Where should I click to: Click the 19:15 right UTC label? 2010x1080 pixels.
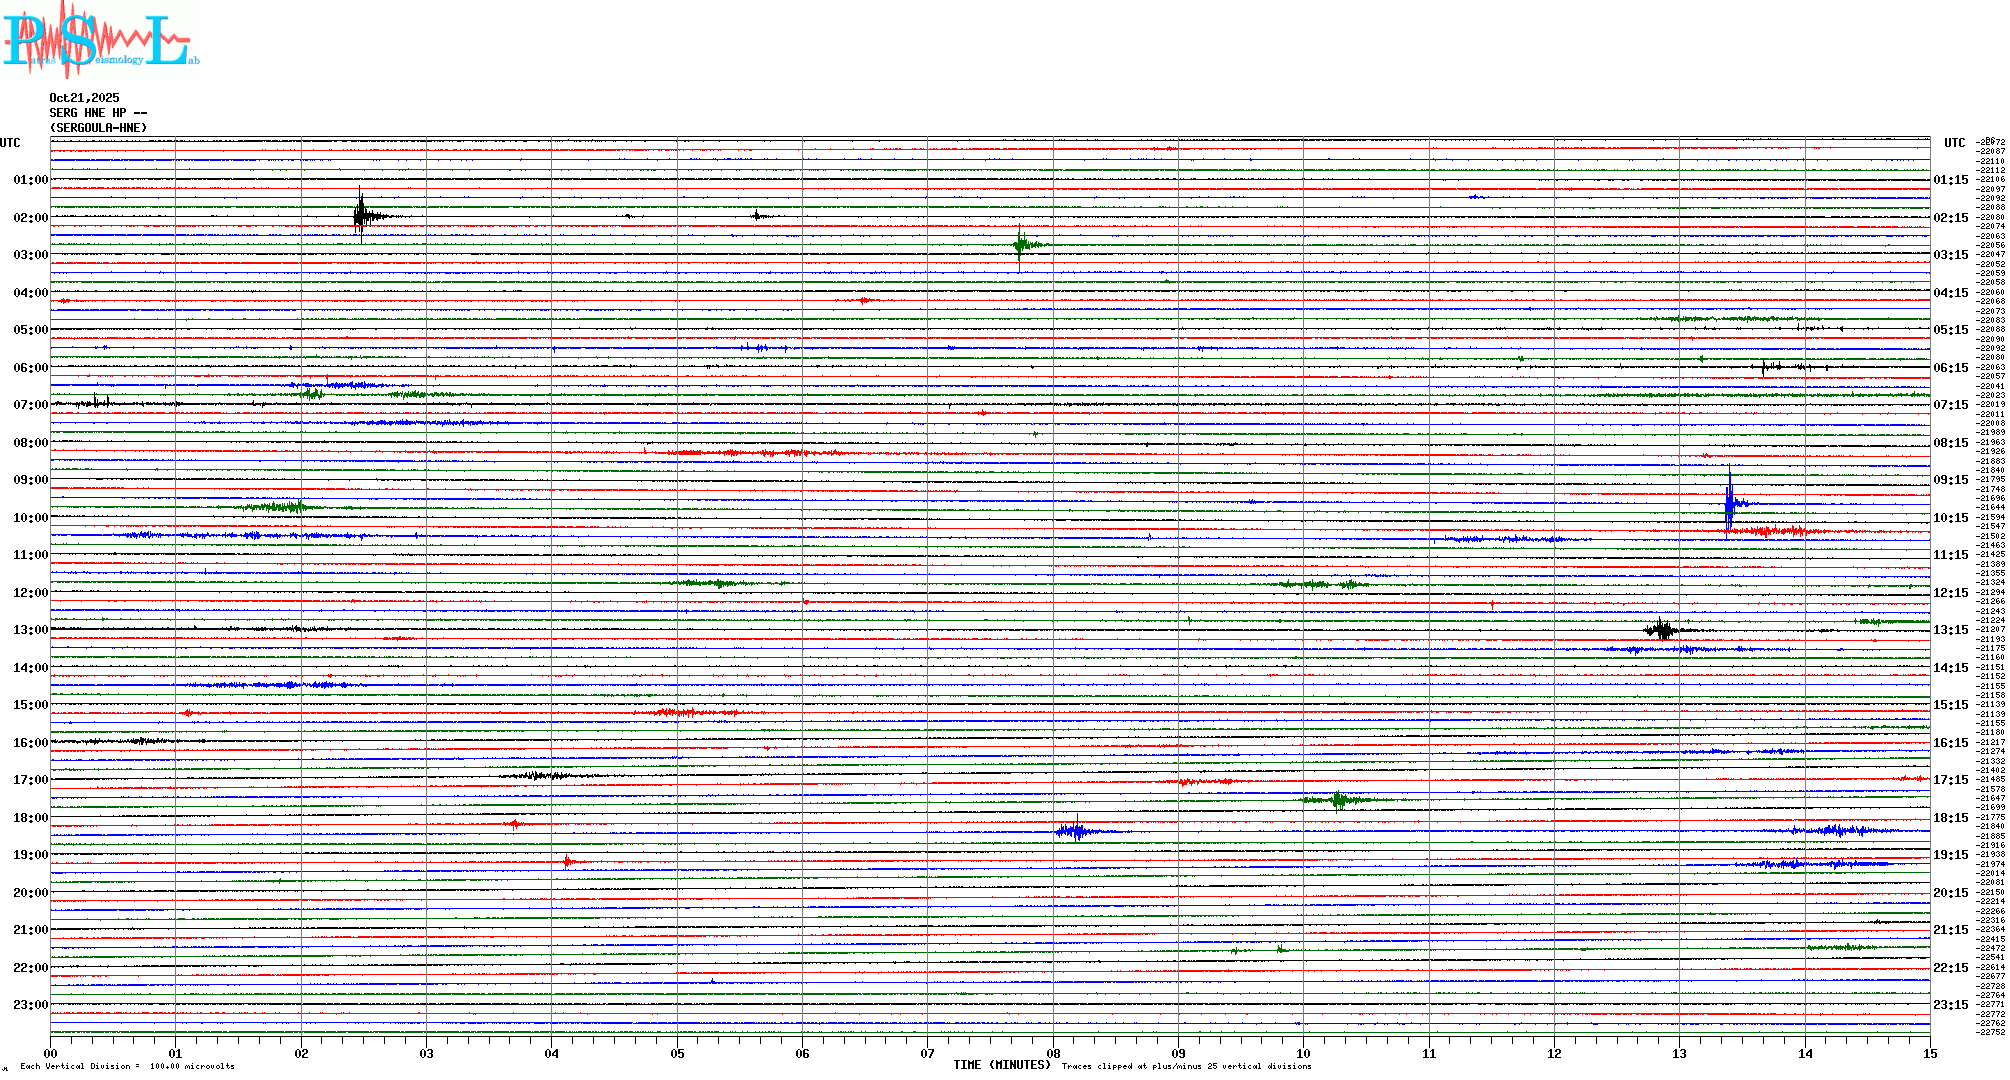point(1950,855)
